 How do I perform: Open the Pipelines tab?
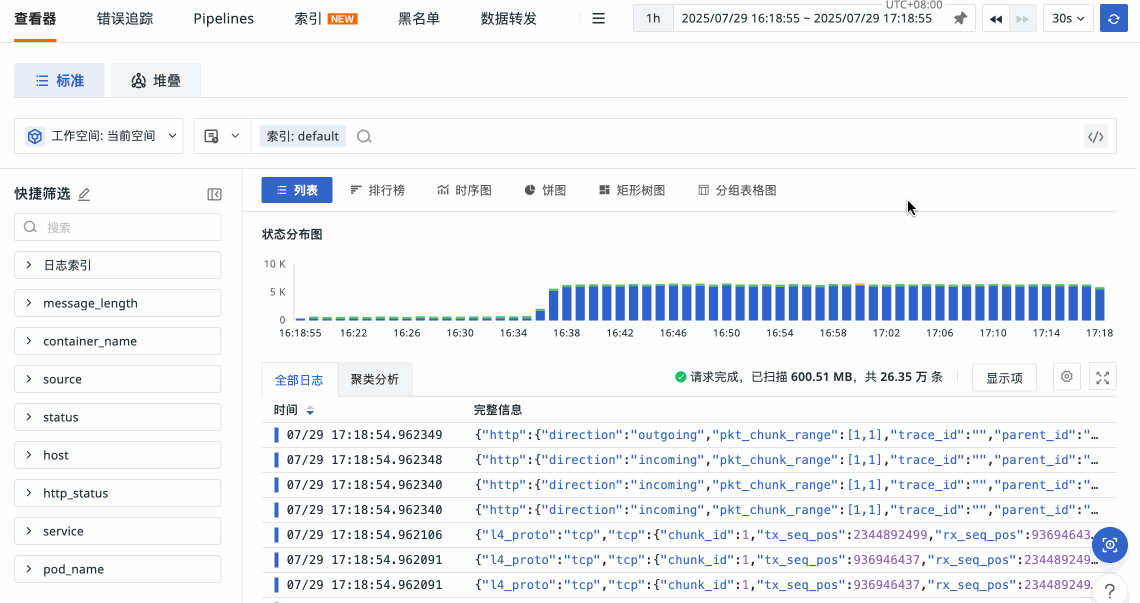223,19
